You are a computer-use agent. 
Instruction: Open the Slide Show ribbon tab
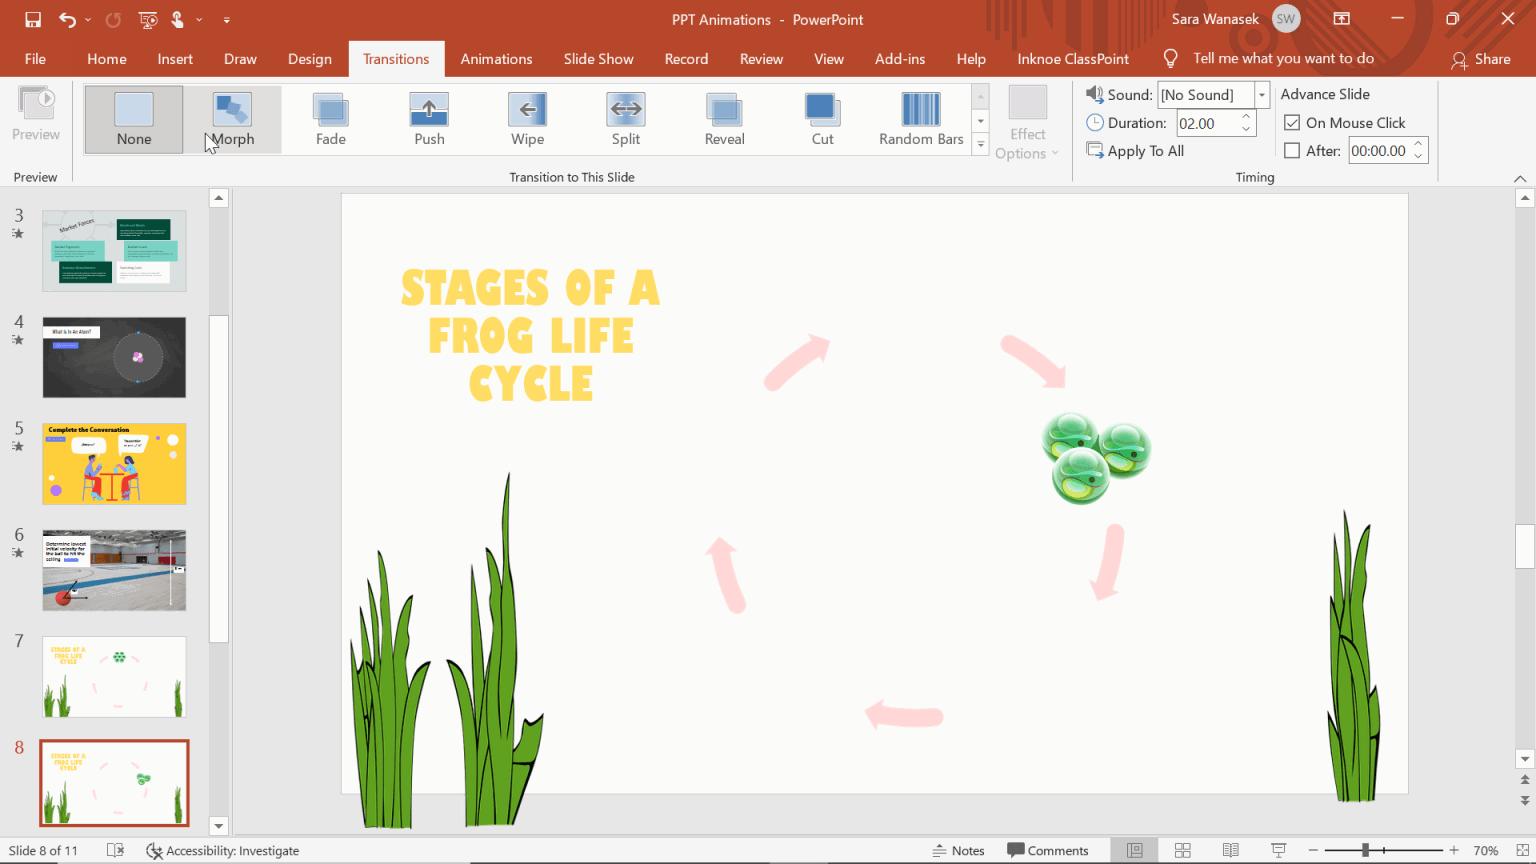pos(598,59)
